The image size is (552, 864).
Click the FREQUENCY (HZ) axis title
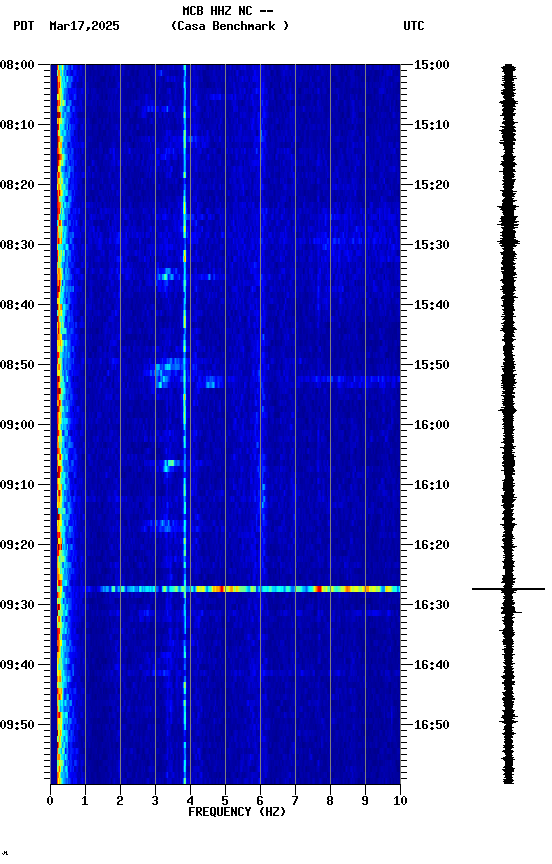tap(237, 812)
